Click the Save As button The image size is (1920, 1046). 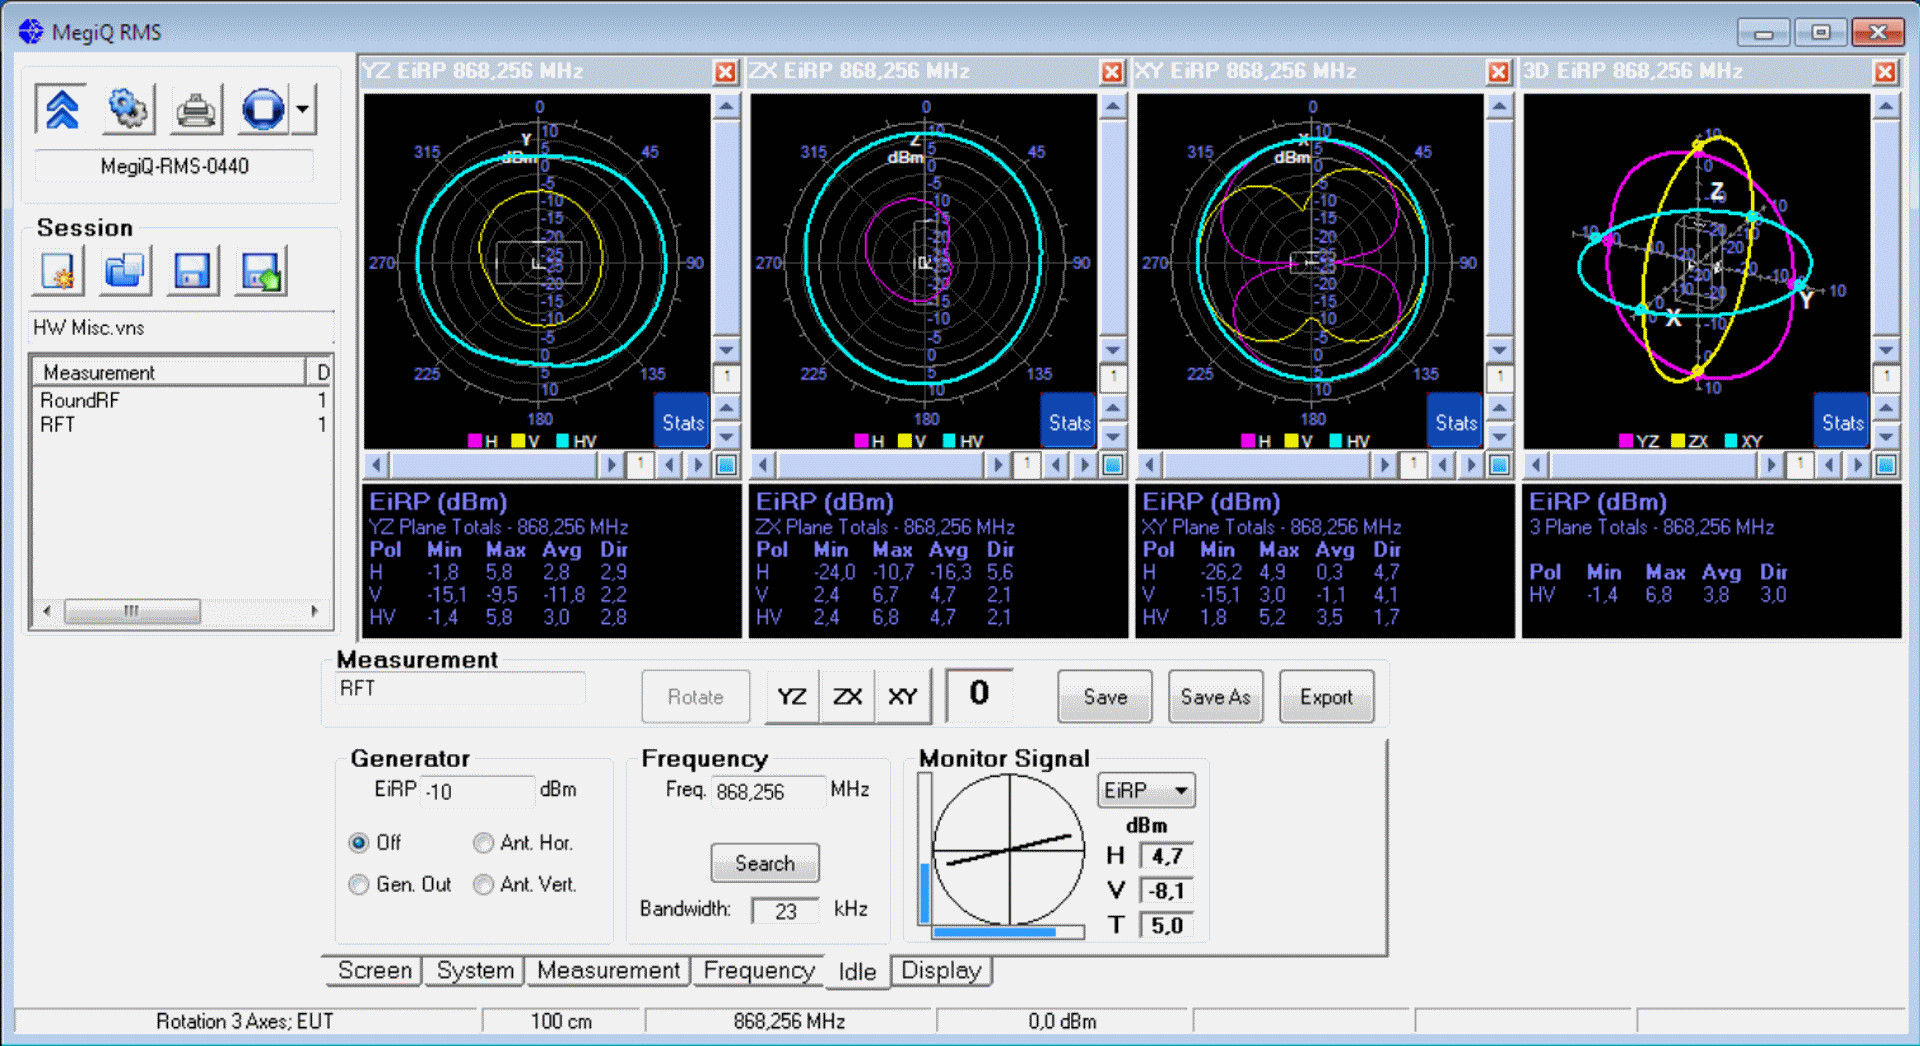coord(1215,697)
